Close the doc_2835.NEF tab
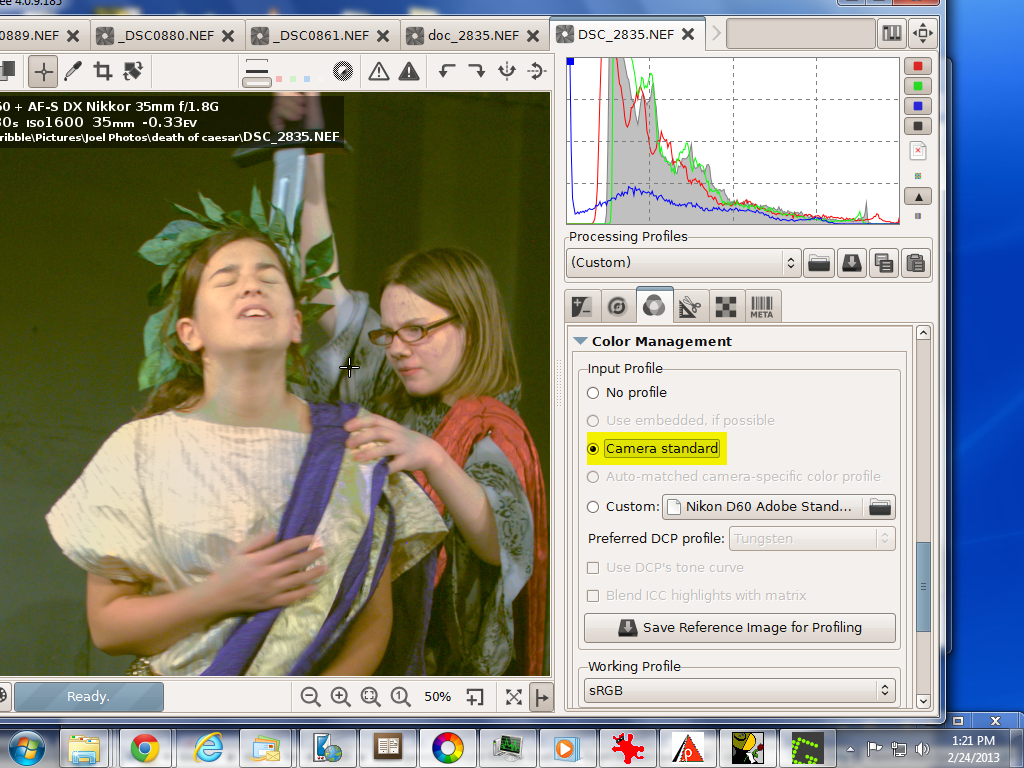The image size is (1024, 768). click(x=534, y=35)
